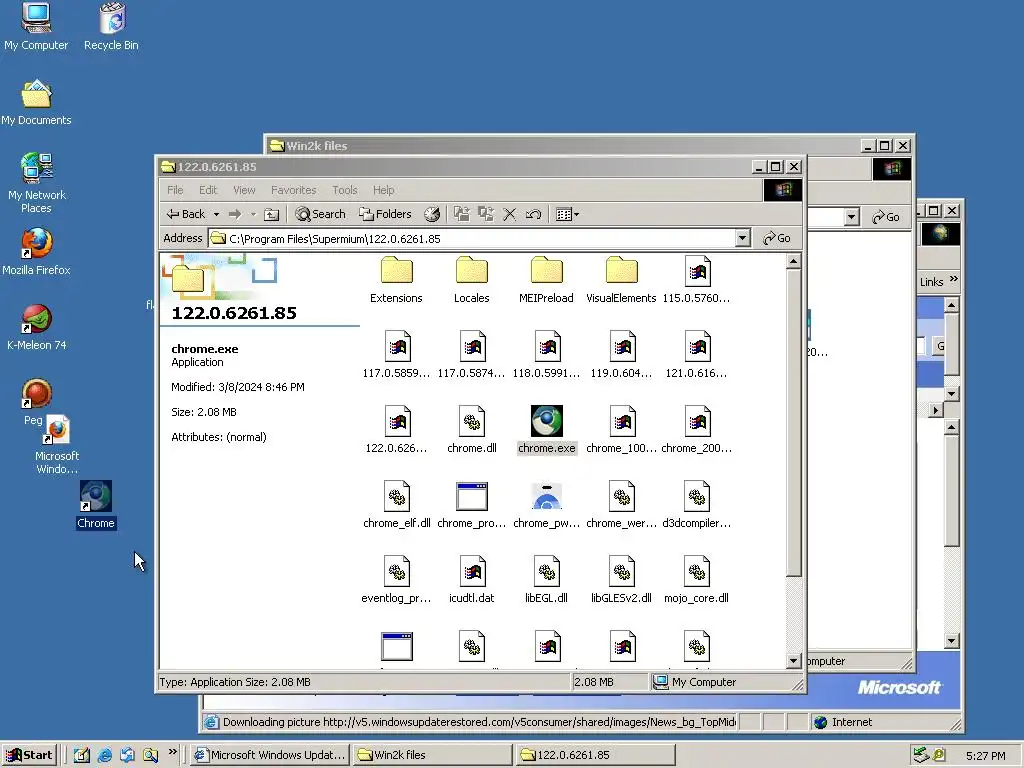Select the 115.0.5760... file
The image size is (1024, 768).
pyautogui.click(x=697, y=280)
